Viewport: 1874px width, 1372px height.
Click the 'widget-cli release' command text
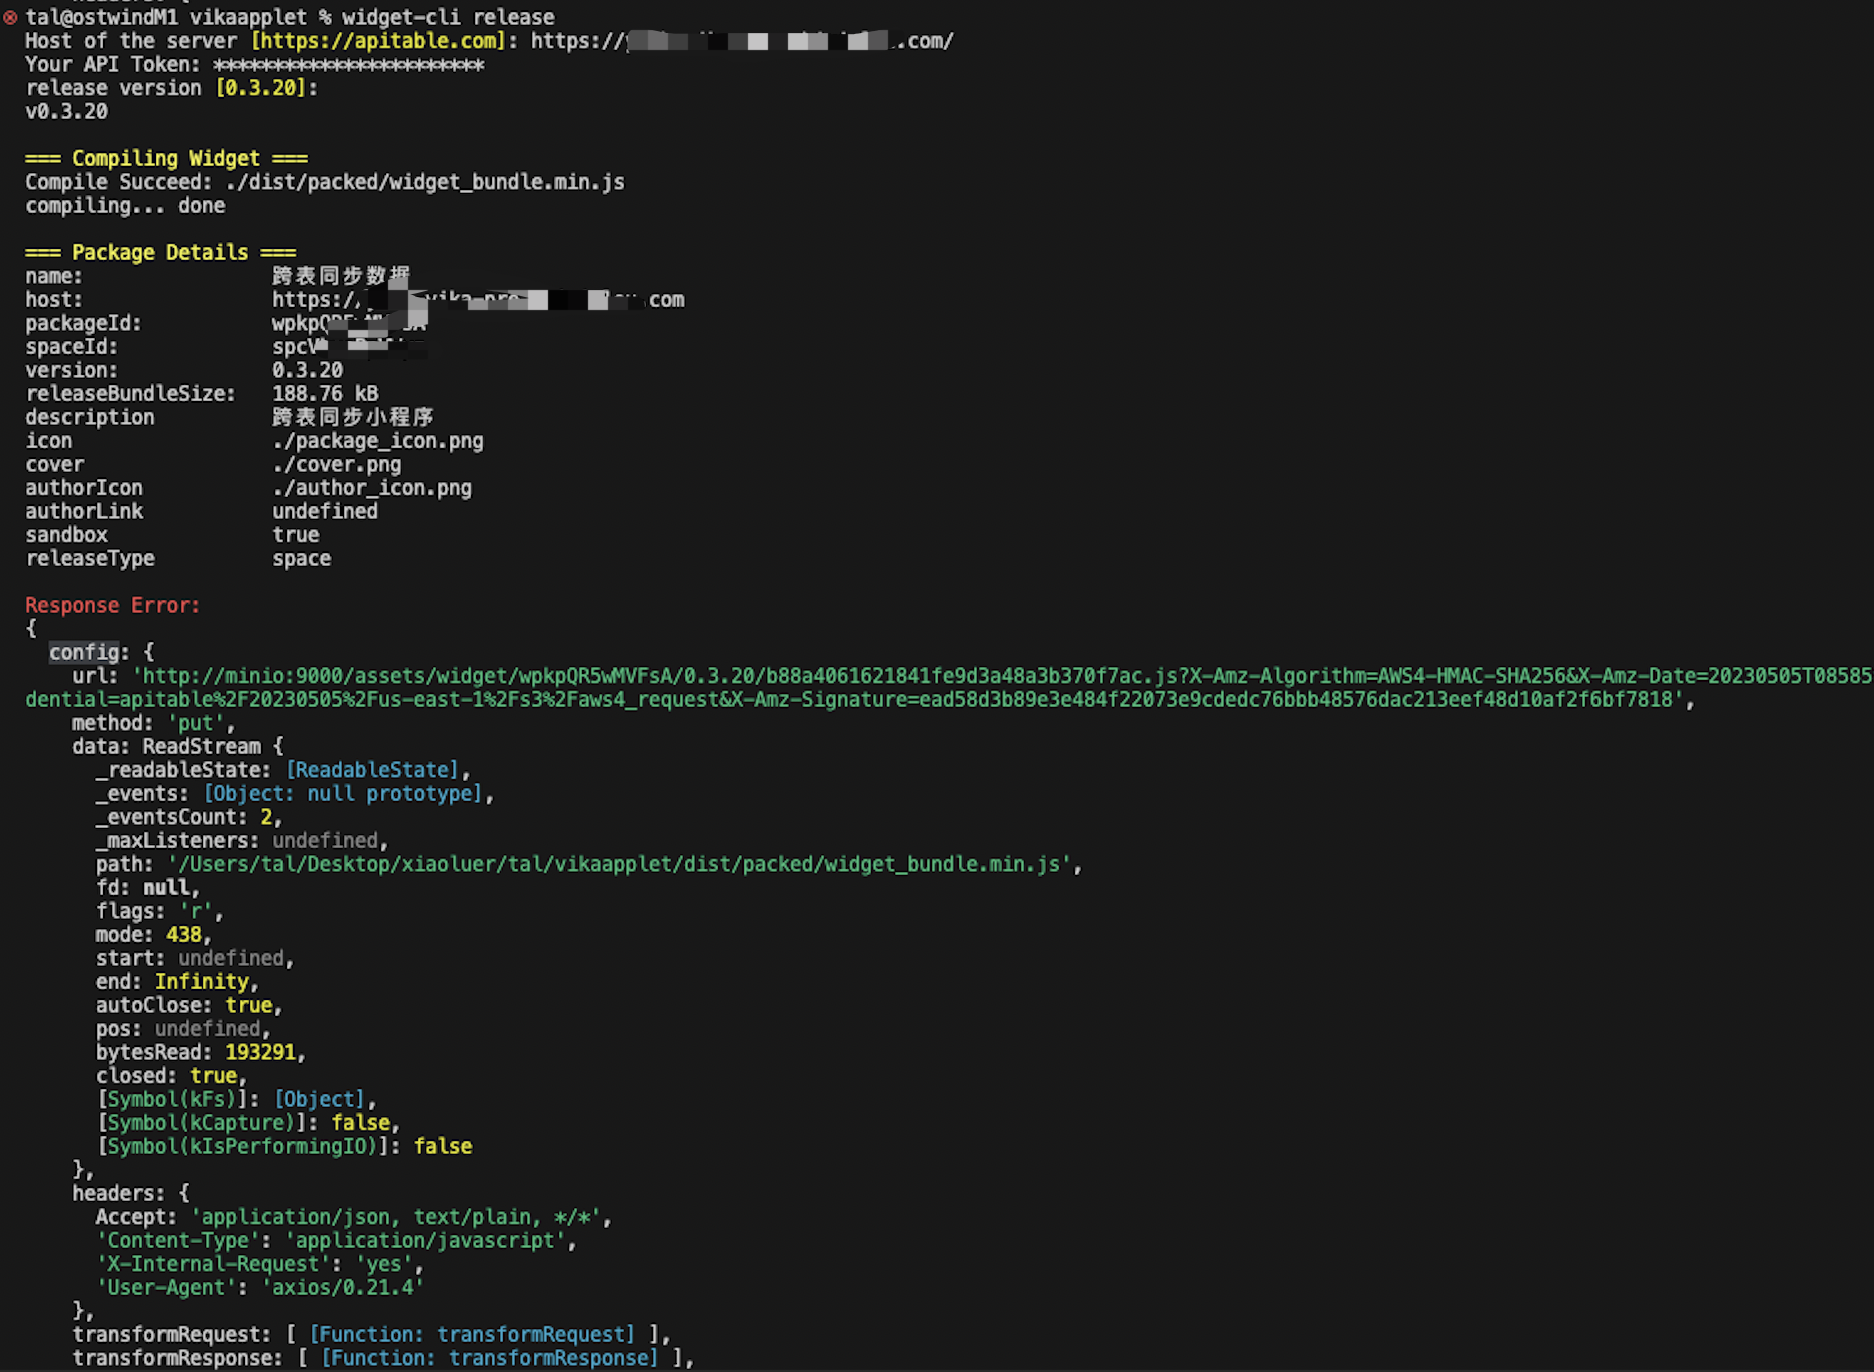[x=448, y=17]
